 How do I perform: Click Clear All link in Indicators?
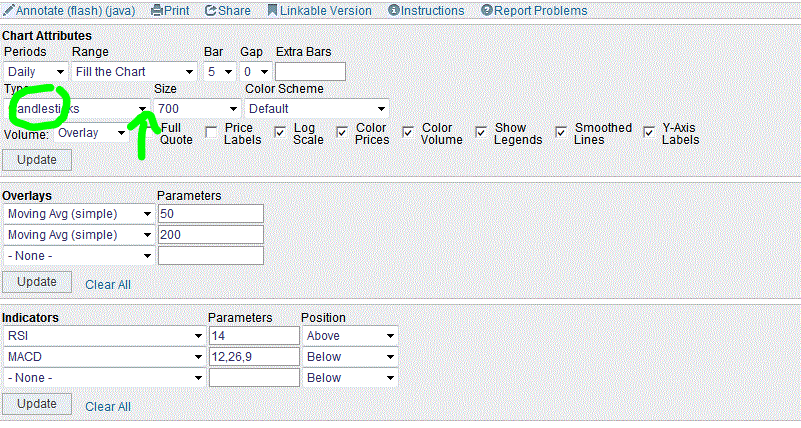click(x=108, y=407)
